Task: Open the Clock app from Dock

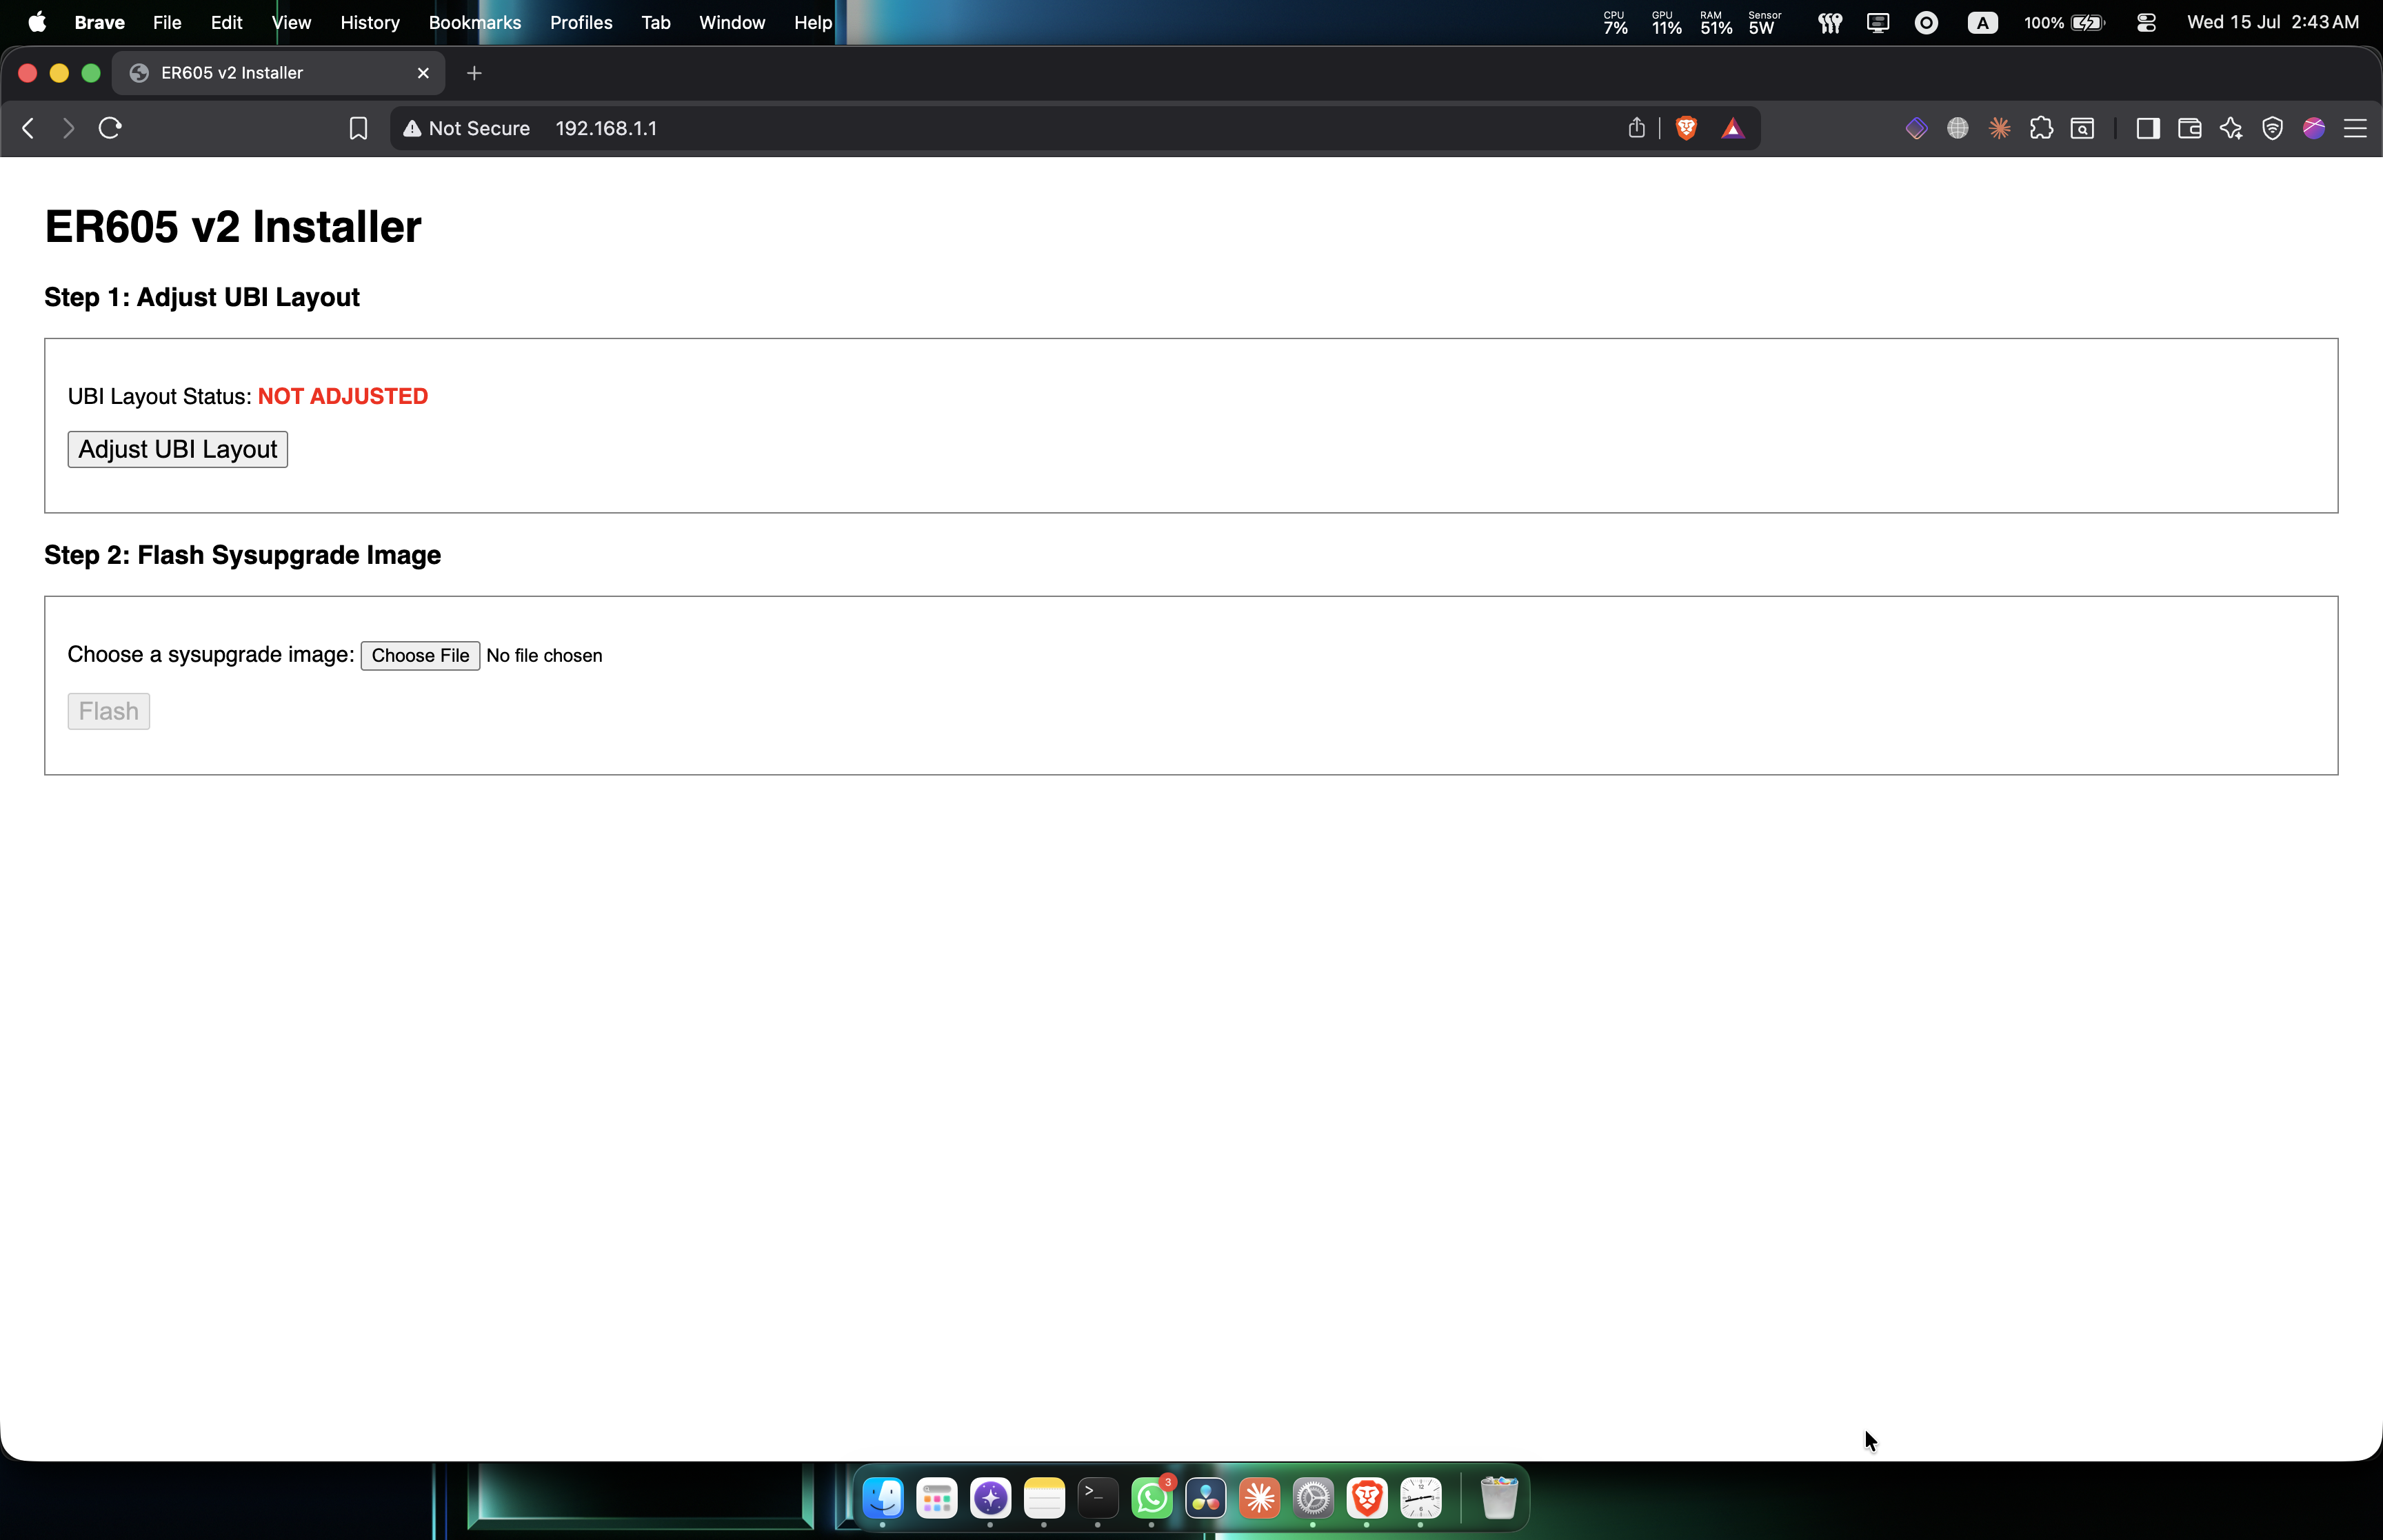Action: click(x=1421, y=1498)
